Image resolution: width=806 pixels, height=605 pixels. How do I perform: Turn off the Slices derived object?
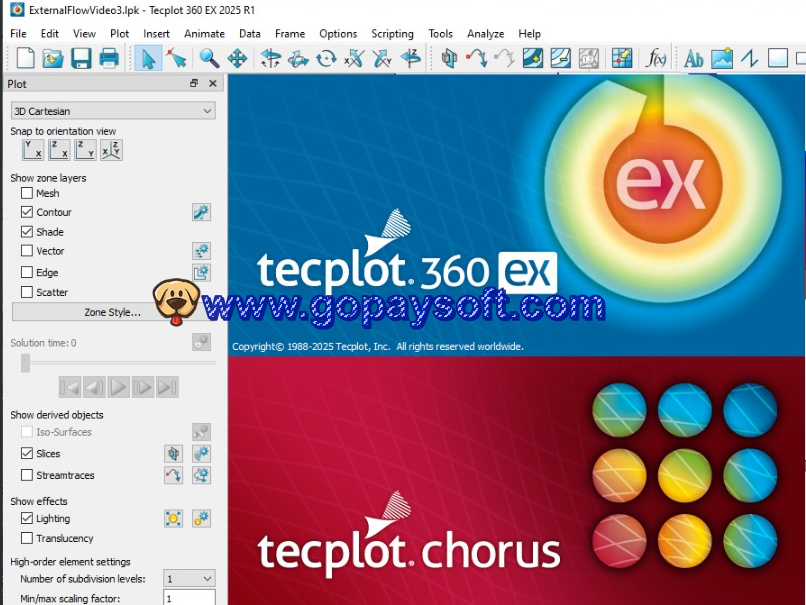coord(27,453)
